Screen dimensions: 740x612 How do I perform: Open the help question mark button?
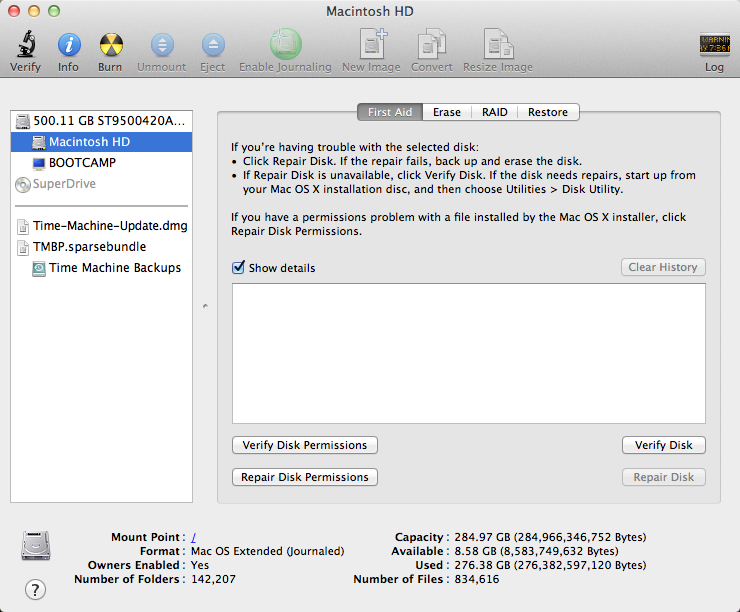(x=35, y=589)
